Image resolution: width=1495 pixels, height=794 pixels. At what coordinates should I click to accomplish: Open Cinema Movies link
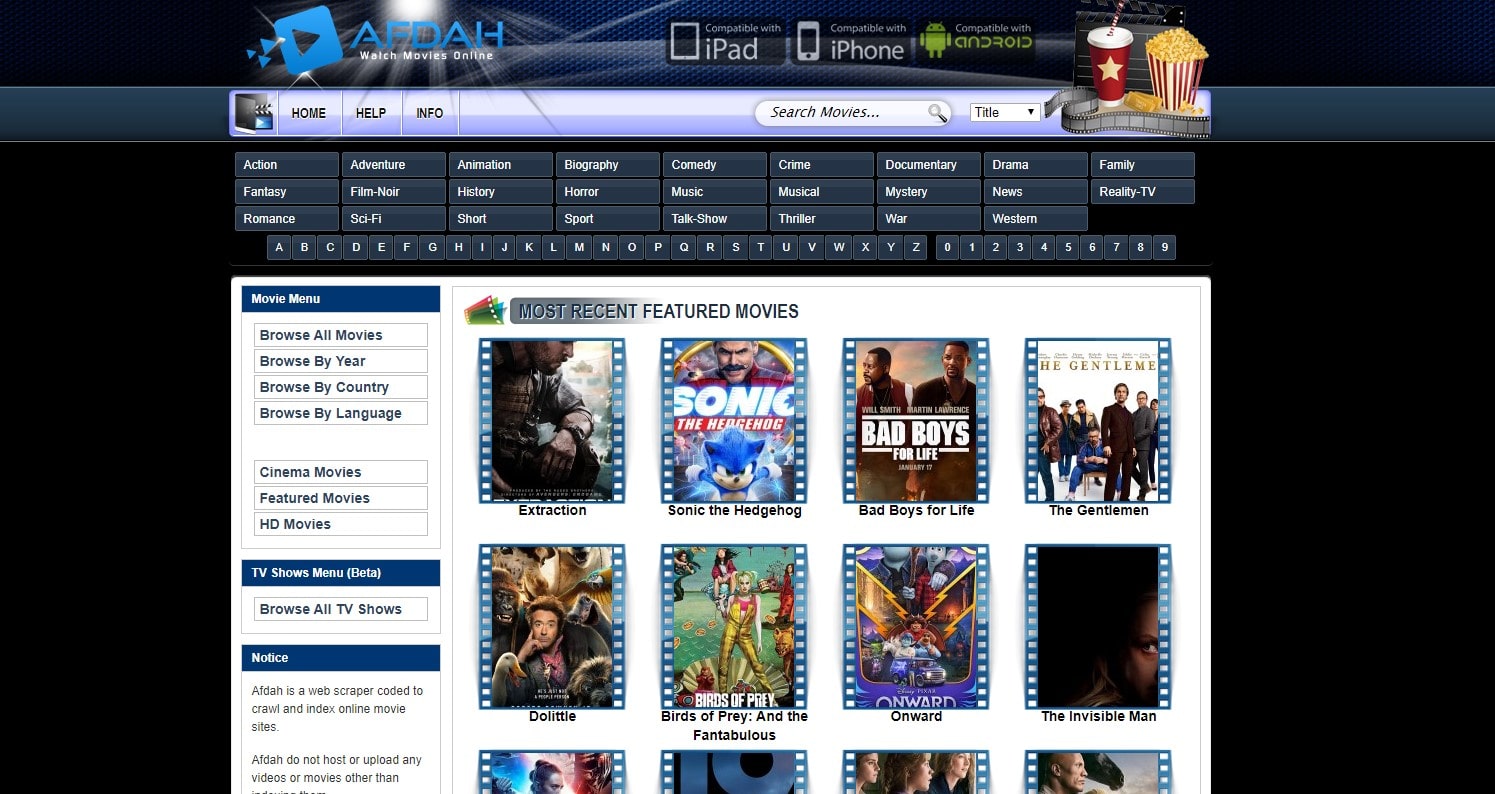[x=341, y=472]
